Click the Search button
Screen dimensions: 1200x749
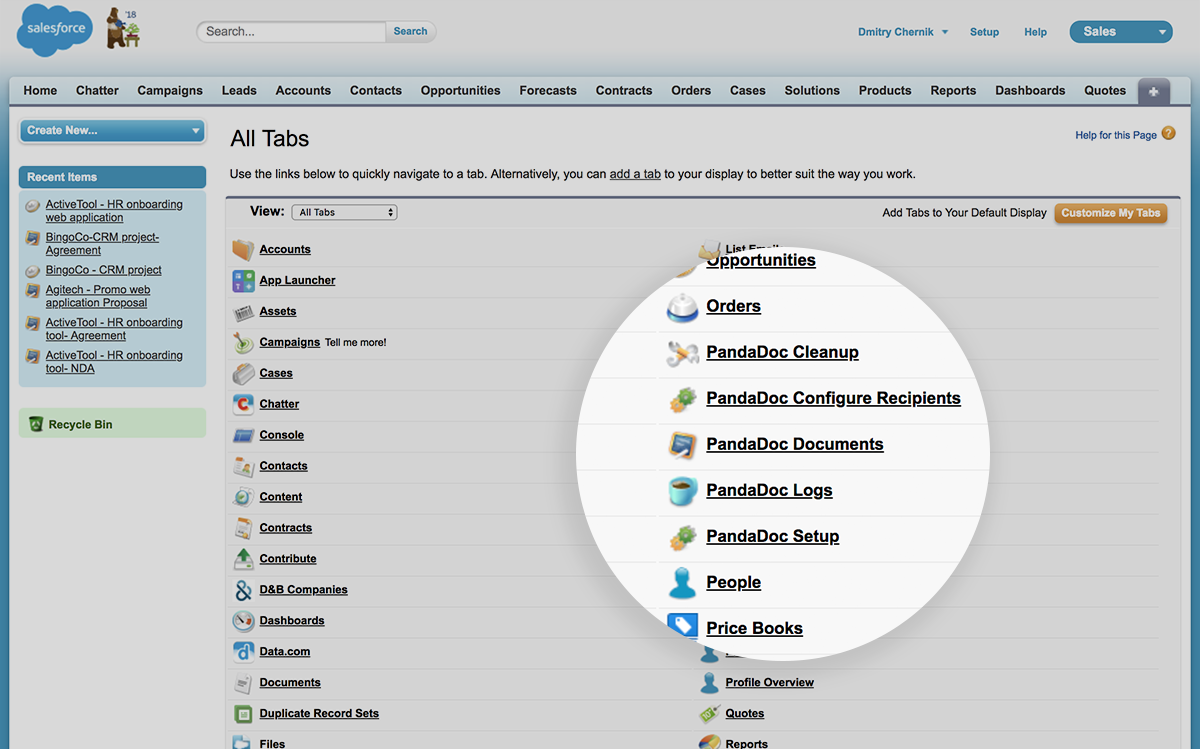coord(410,31)
